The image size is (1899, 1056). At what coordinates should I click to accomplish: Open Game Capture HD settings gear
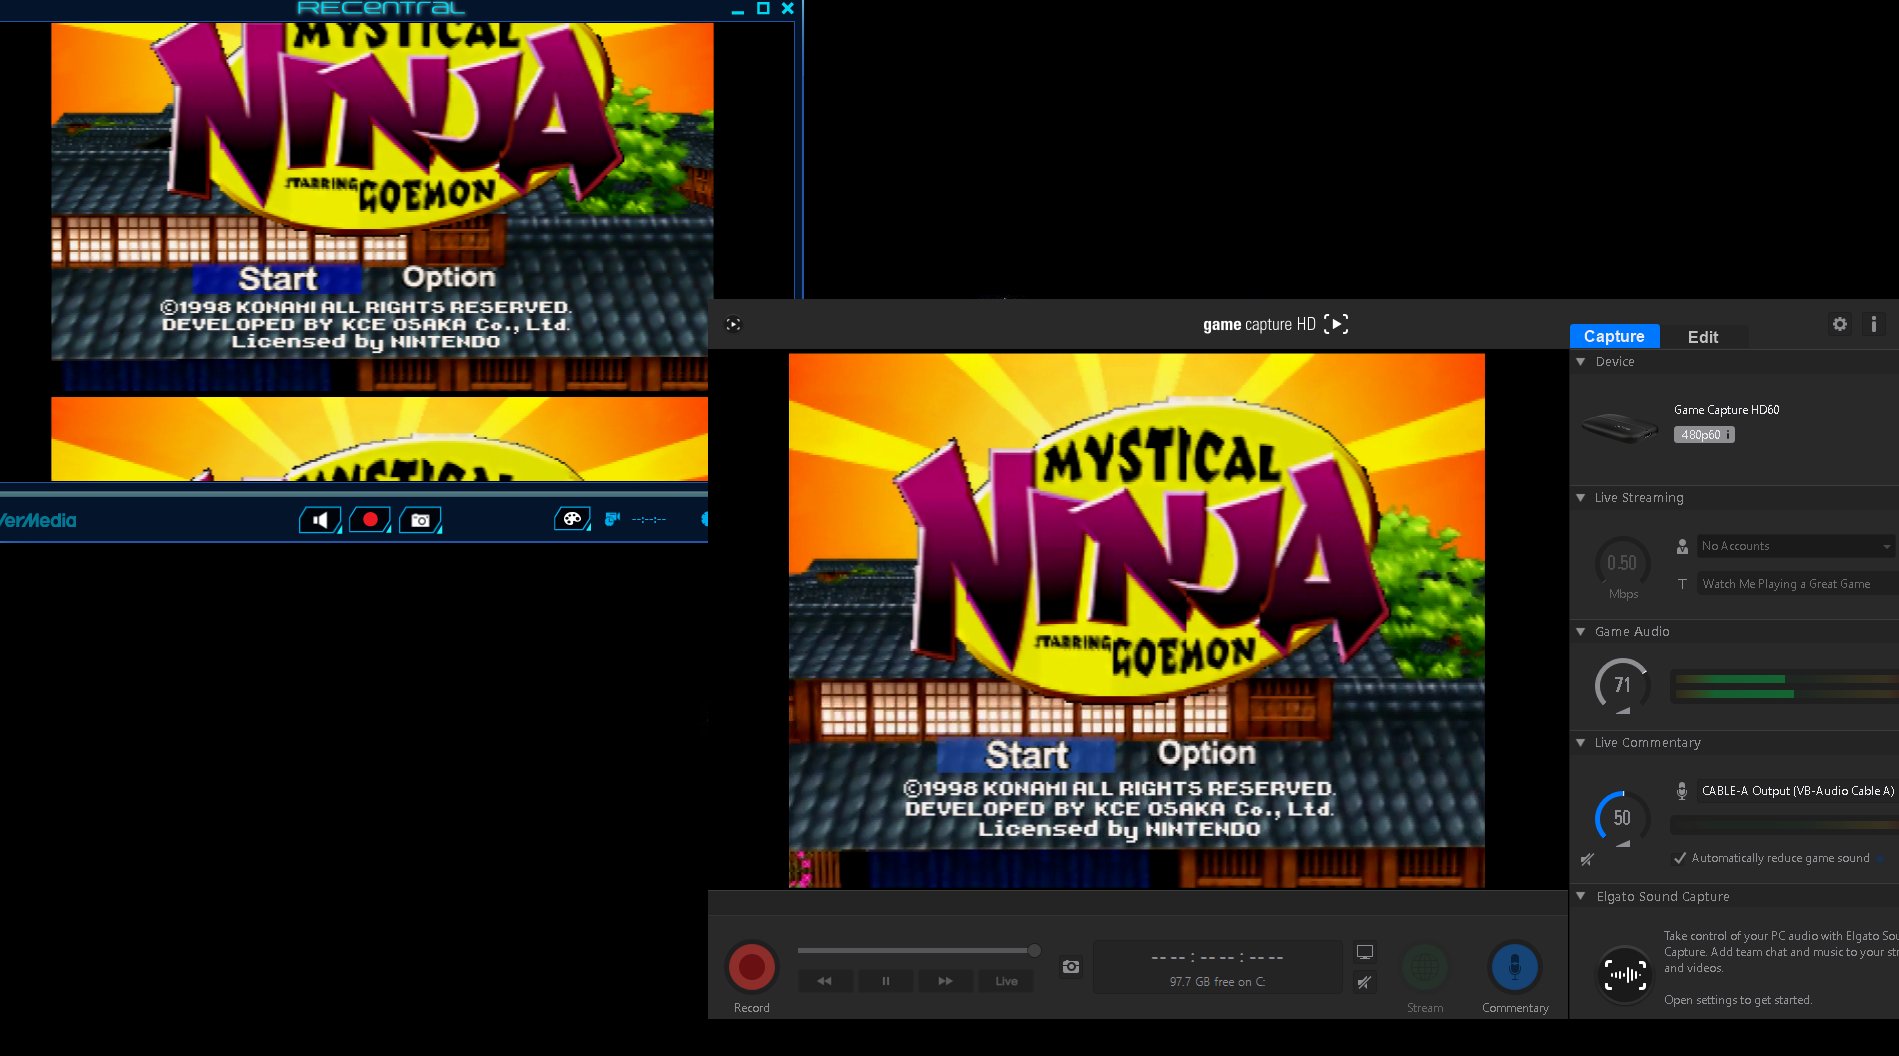[x=1840, y=324]
